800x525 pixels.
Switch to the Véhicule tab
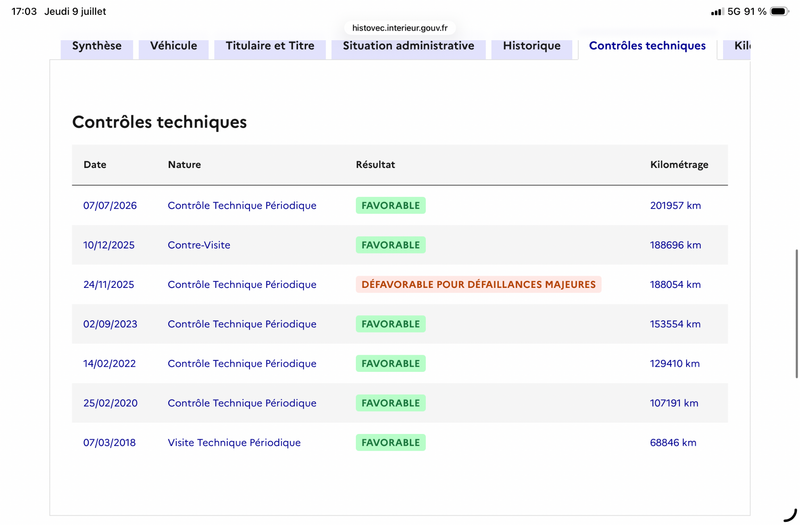tap(173, 47)
